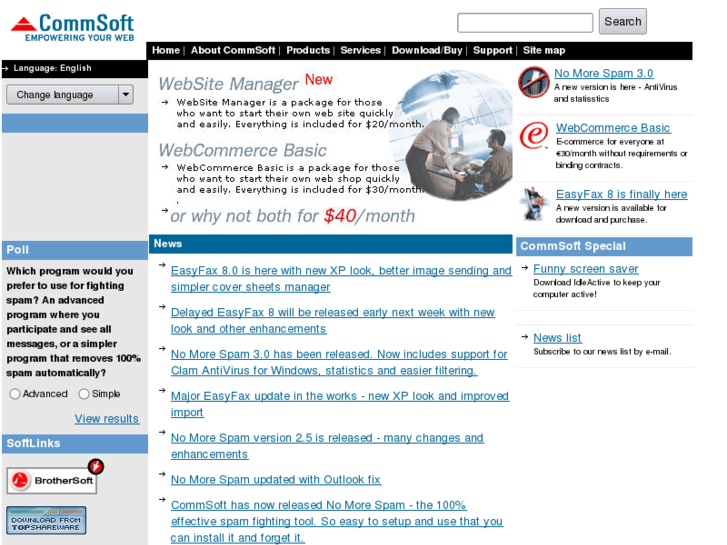This screenshot has width=727, height=545.
Task: Select the Advanced poll option
Action: coord(15,394)
